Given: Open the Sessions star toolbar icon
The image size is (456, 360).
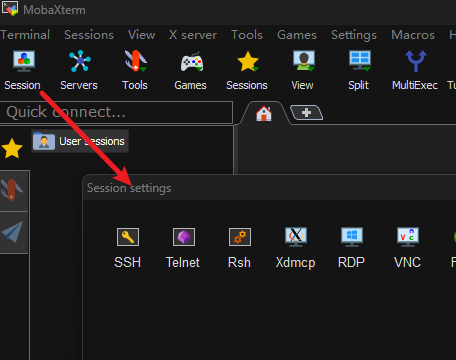Looking at the screenshot, I should tap(247, 70).
